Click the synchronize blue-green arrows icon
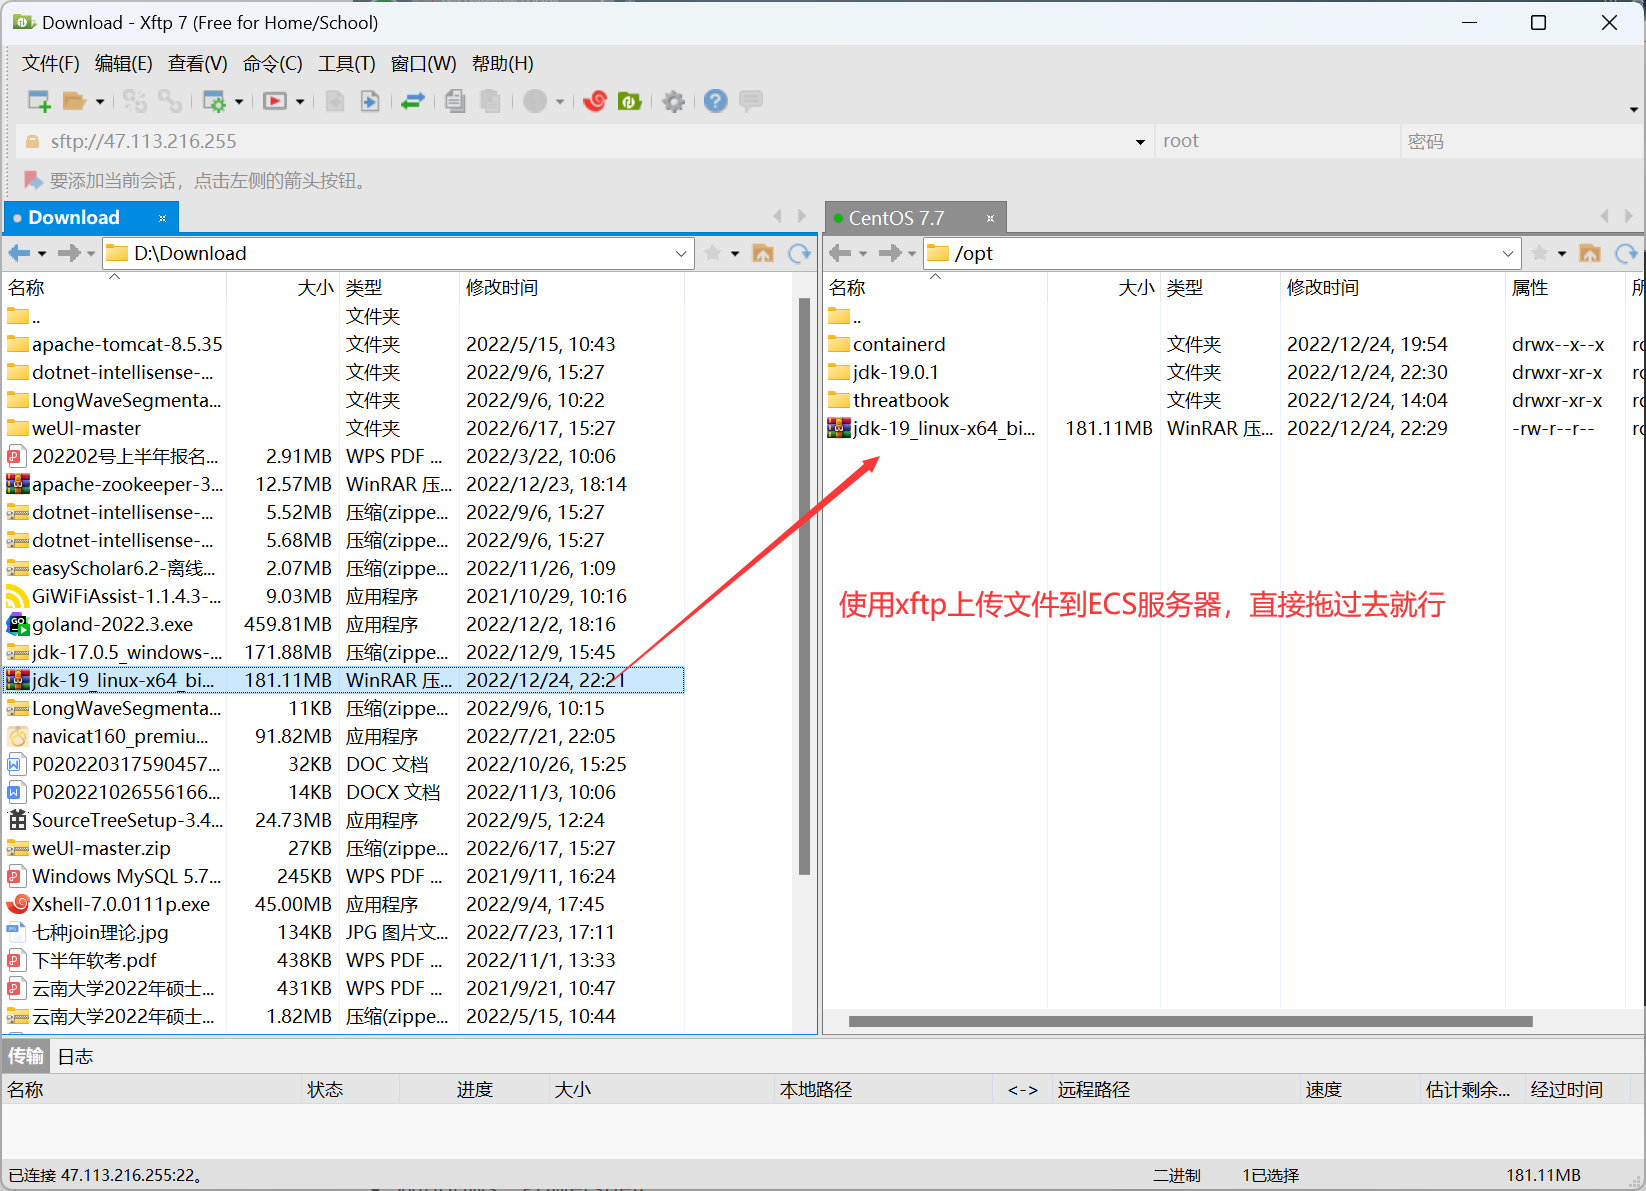 click(x=413, y=101)
